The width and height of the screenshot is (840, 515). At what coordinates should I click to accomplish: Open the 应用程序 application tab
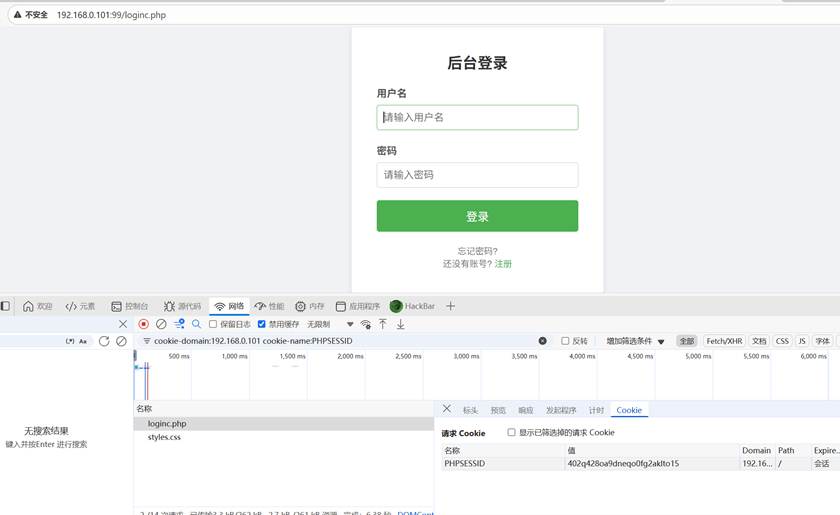point(357,306)
